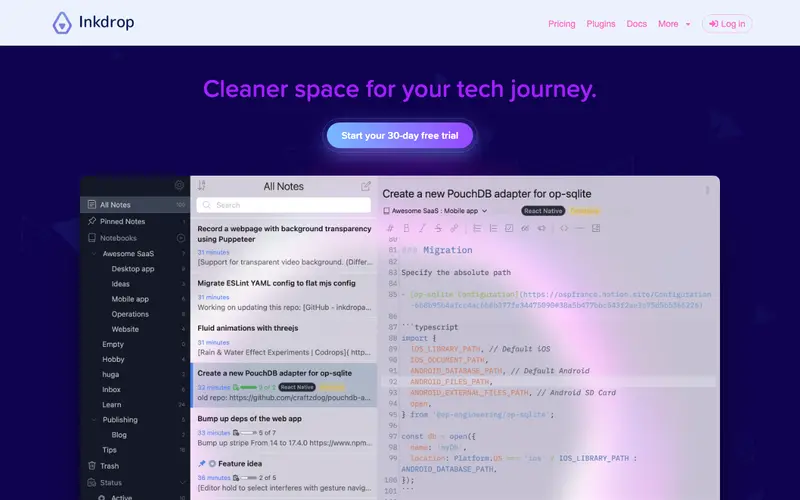Viewport: 800px width, 500px height.
Task: Open the Mobile app notebook
Action: point(130,299)
